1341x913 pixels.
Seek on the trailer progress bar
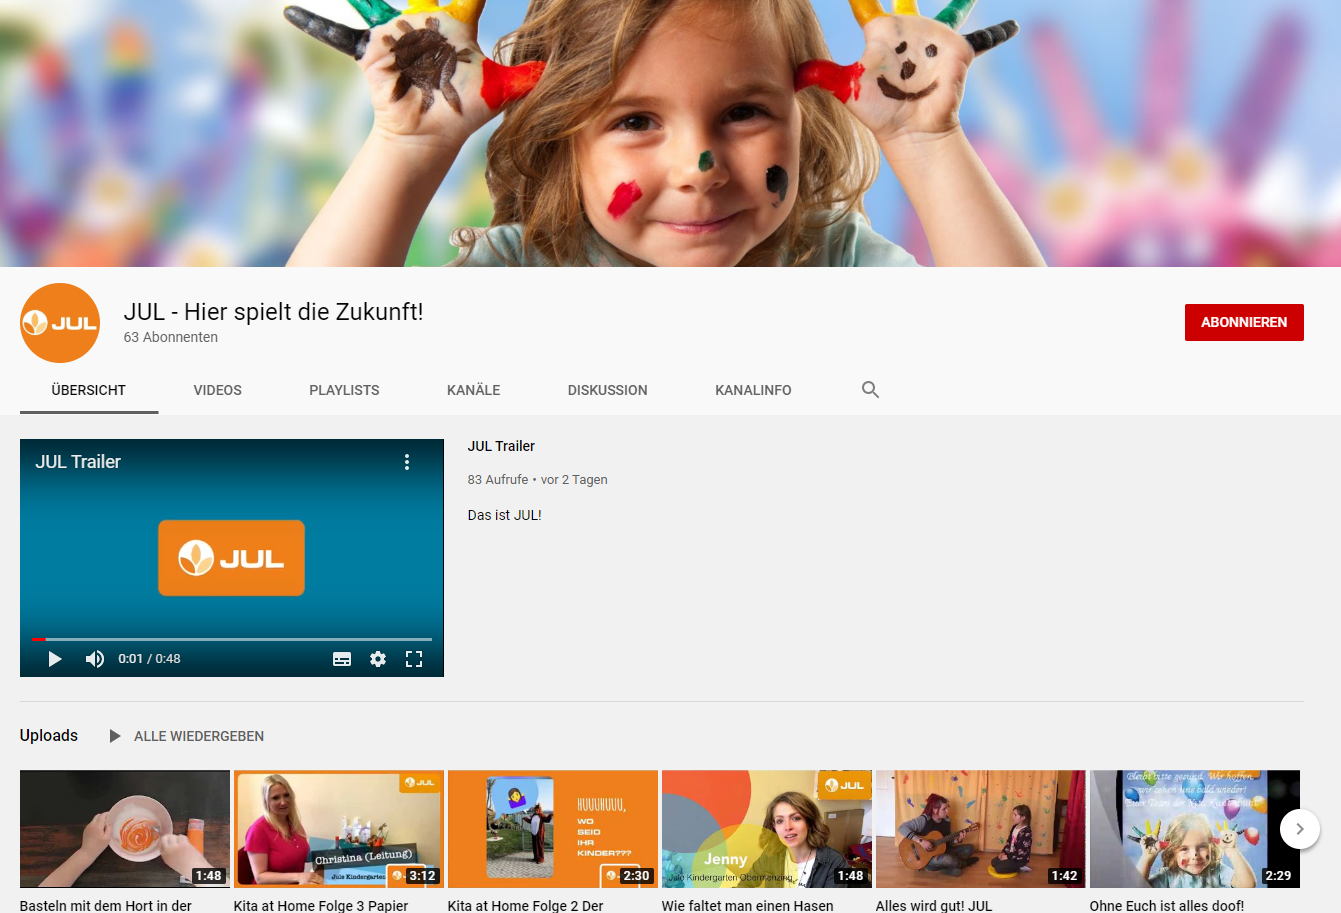tap(232, 639)
